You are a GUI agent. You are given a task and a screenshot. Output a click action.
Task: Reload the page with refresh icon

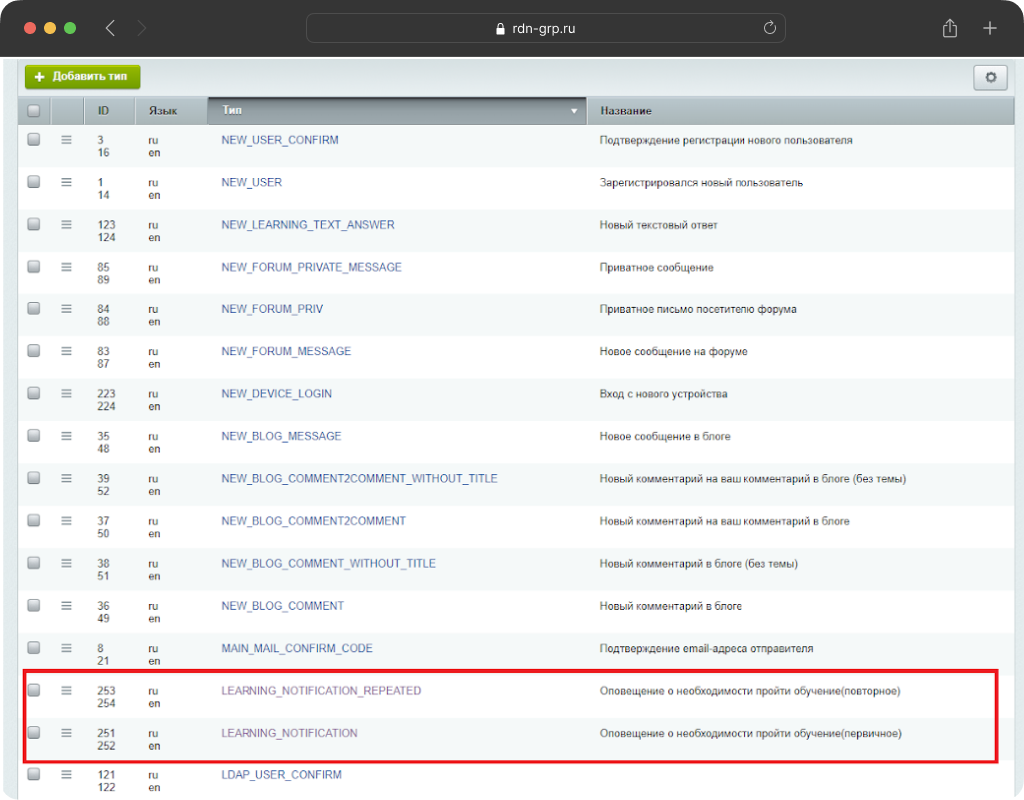coord(769,28)
